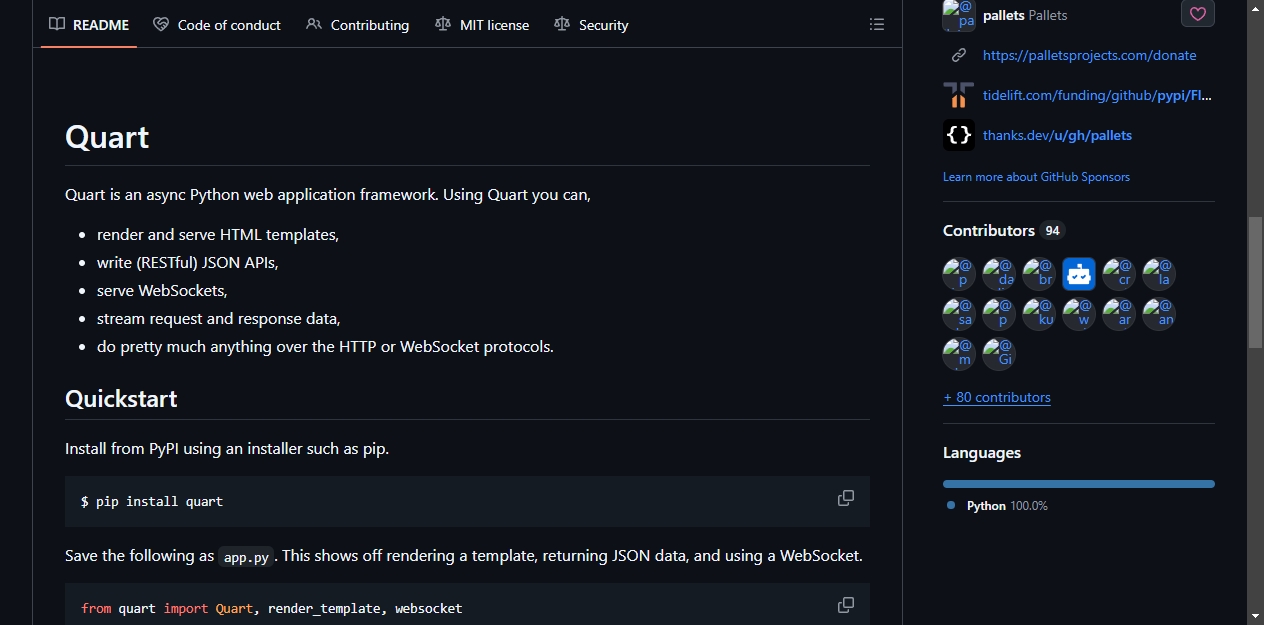This screenshot has height=625, width=1264.
Task: Open the + 80 contributors link
Action: coord(996,397)
